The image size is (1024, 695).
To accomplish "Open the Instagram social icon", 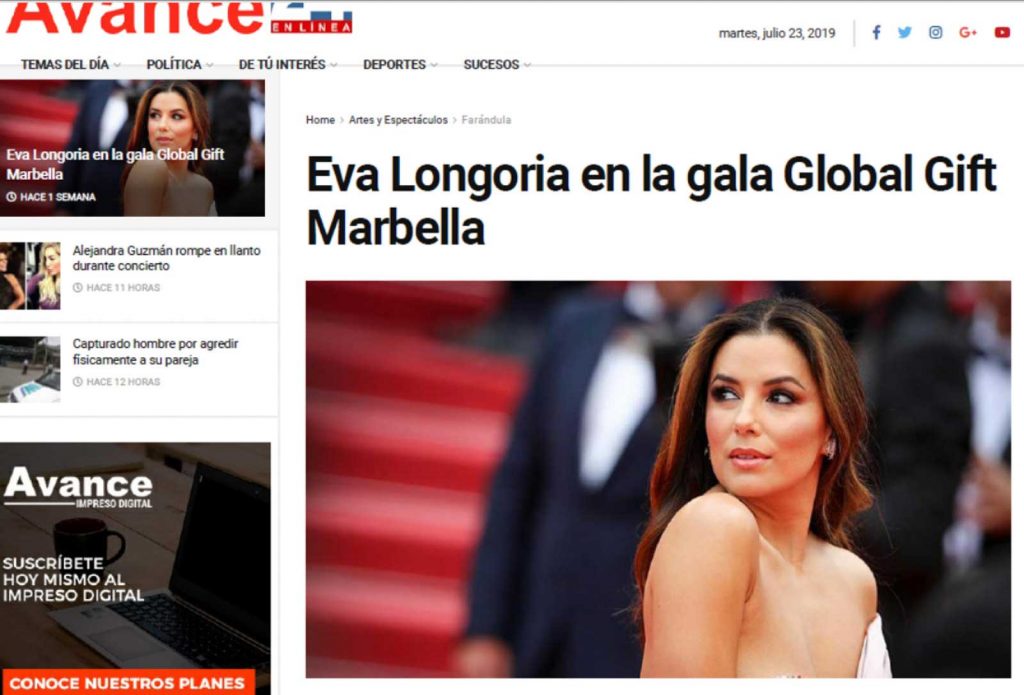I will pyautogui.click(x=936, y=33).
